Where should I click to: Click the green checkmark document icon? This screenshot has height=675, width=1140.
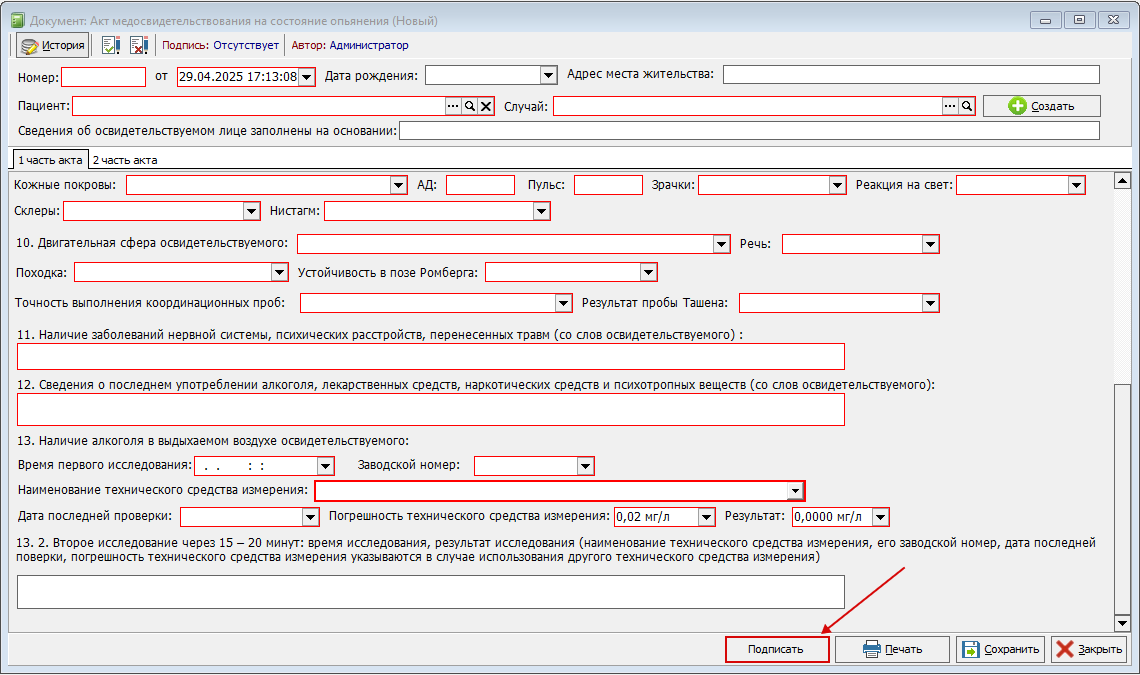[111, 45]
